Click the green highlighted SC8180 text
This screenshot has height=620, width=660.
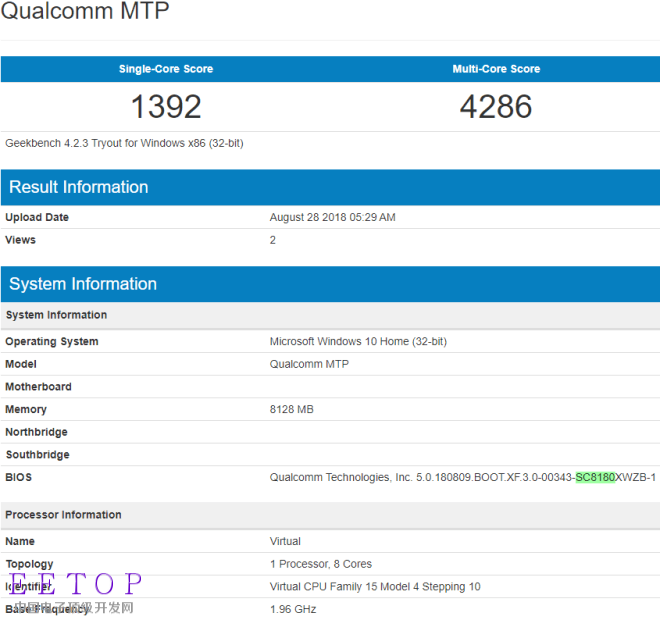pyautogui.click(x=595, y=477)
